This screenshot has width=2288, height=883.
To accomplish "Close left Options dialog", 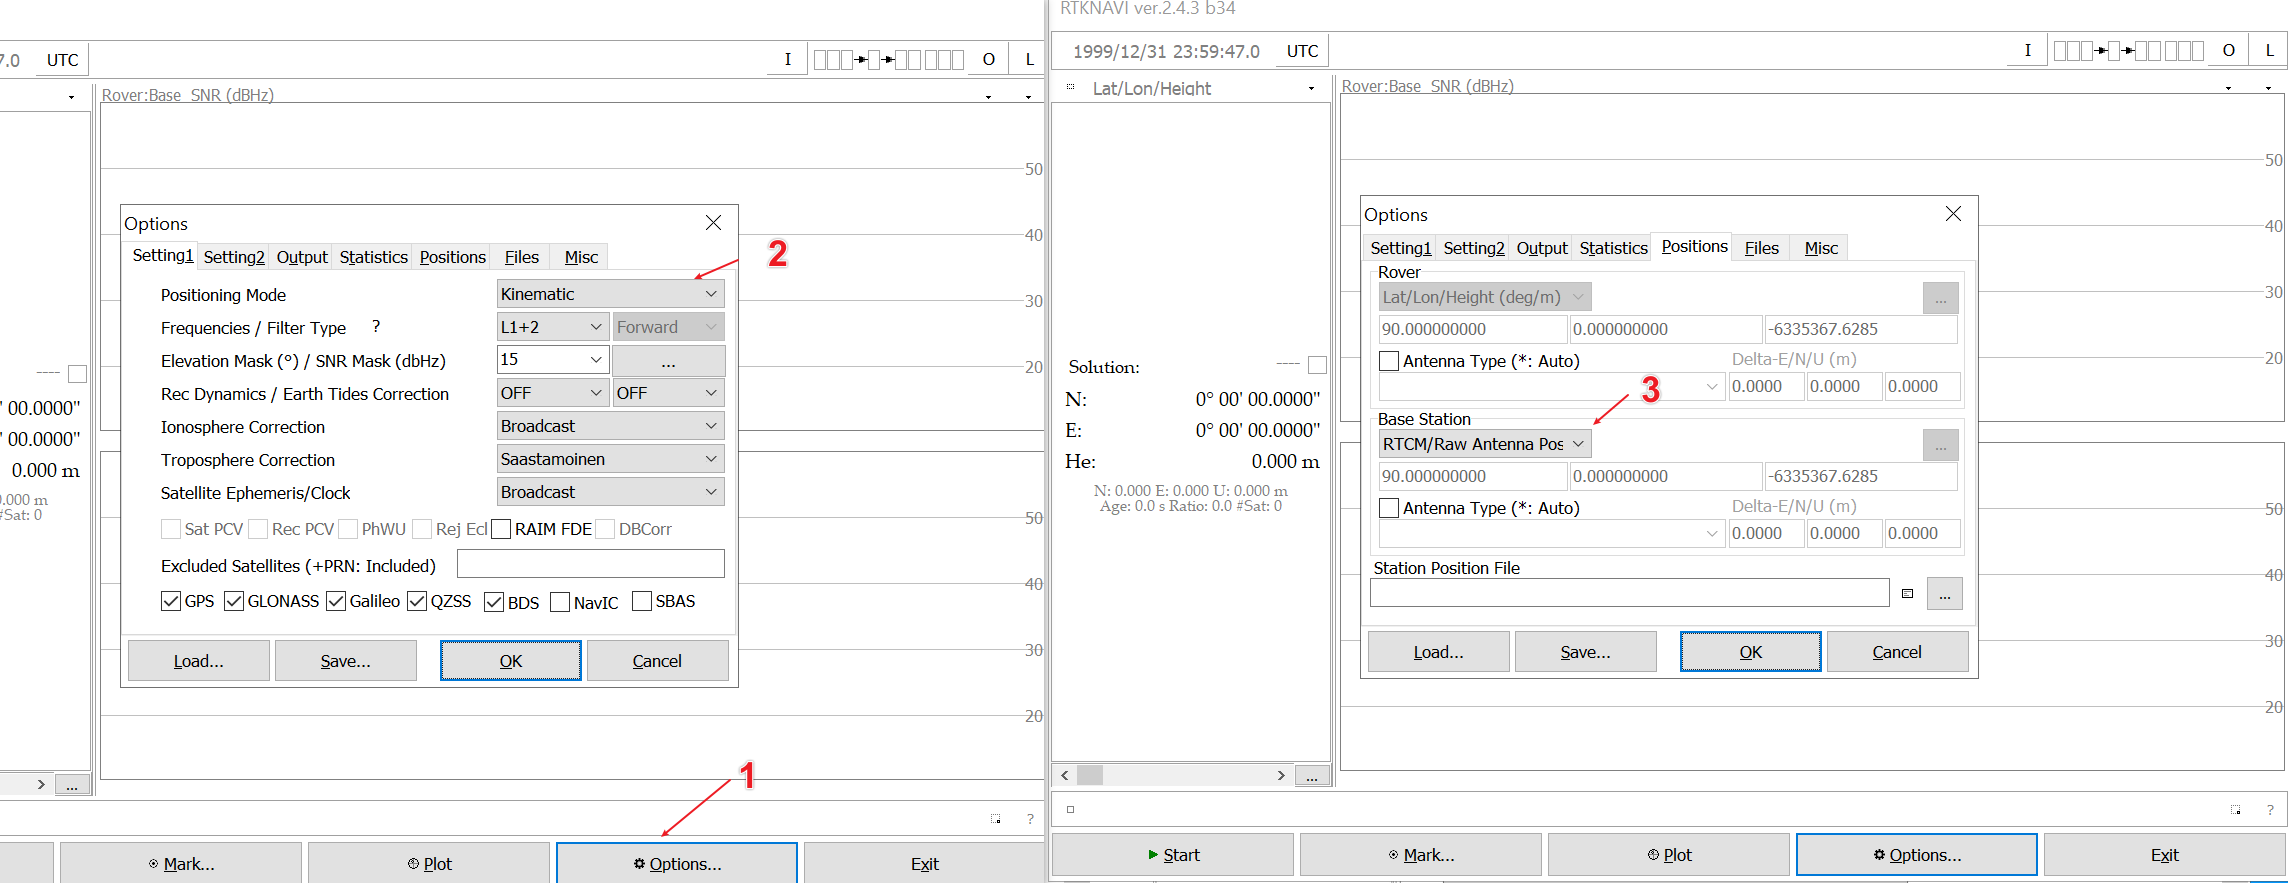I will pyautogui.click(x=714, y=223).
